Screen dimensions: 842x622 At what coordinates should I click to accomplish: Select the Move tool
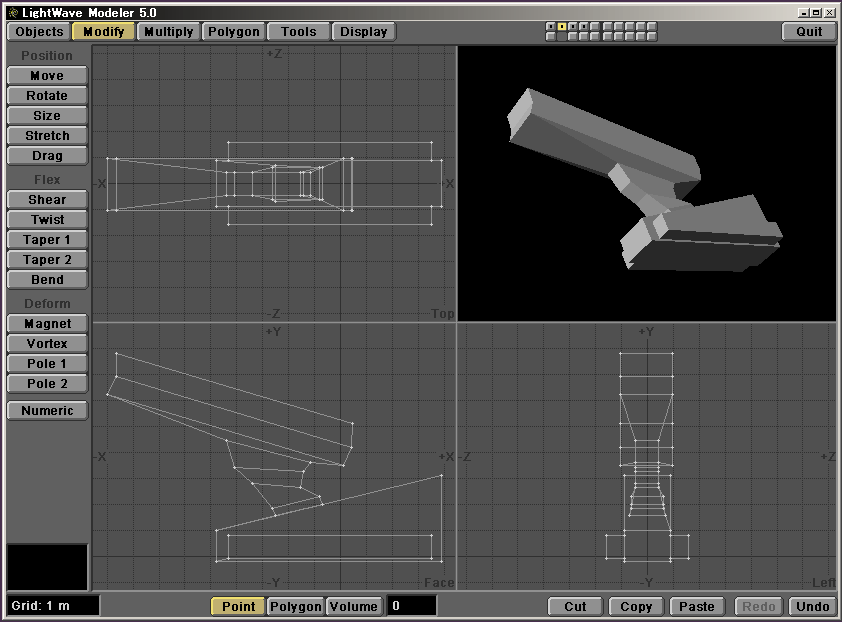coord(47,76)
